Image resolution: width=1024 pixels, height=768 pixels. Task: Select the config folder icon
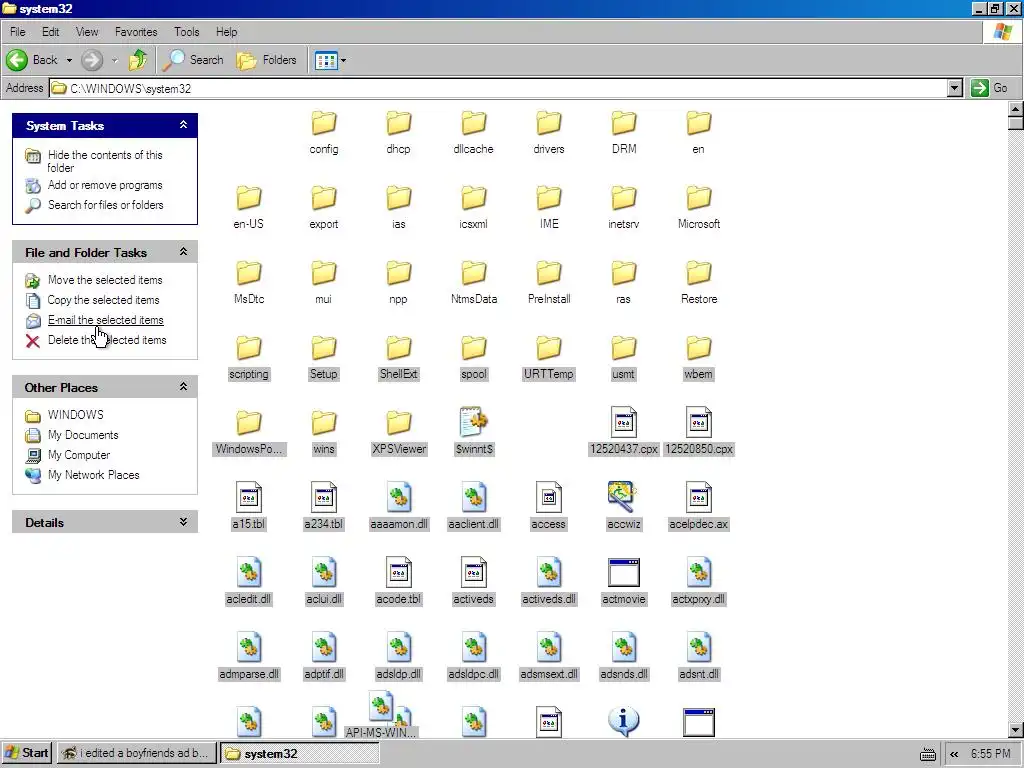(323, 123)
